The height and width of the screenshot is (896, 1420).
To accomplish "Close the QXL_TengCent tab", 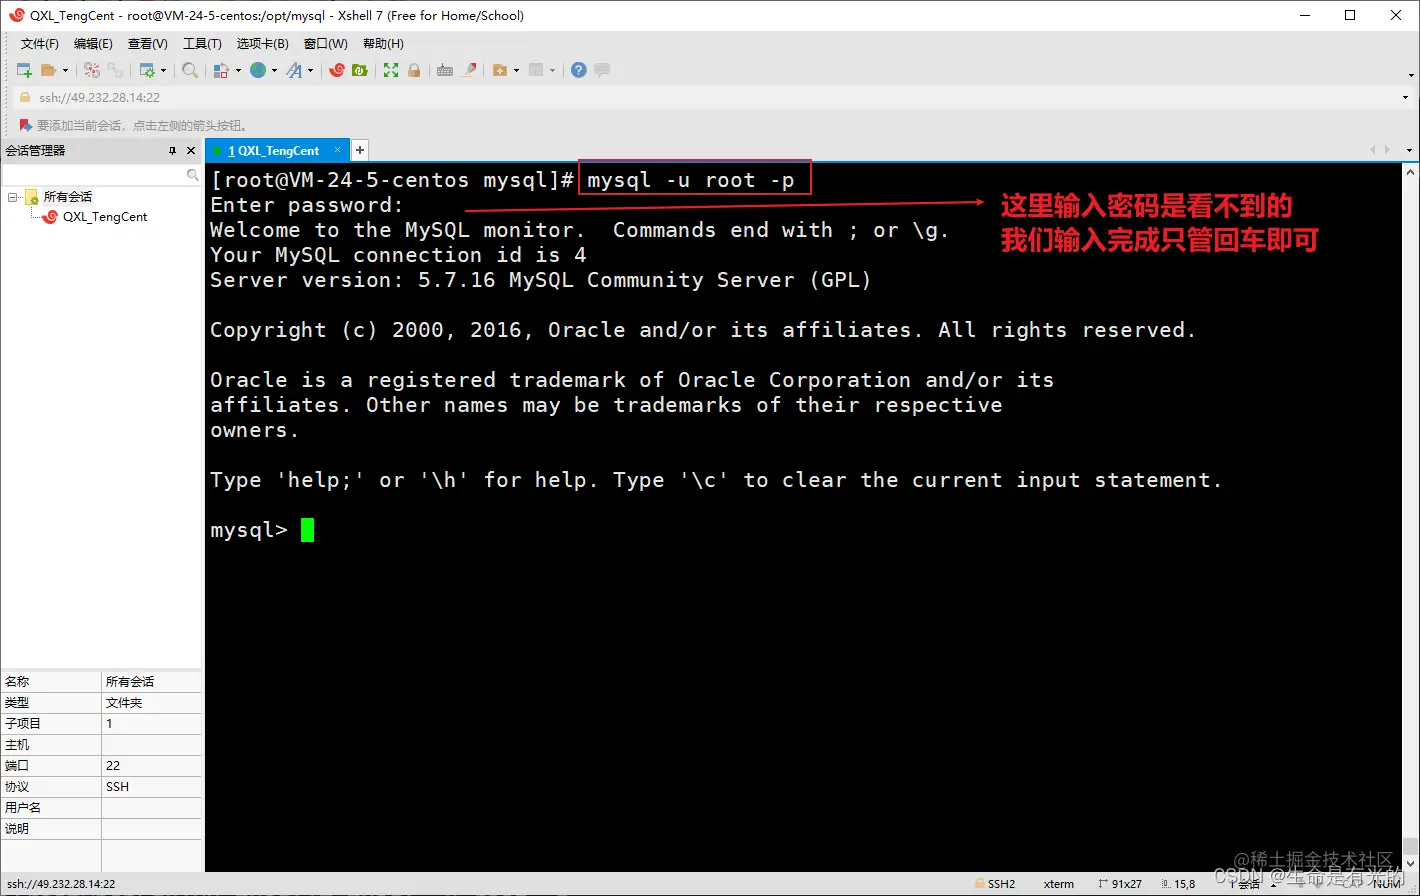I will click(x=338, y=150).
